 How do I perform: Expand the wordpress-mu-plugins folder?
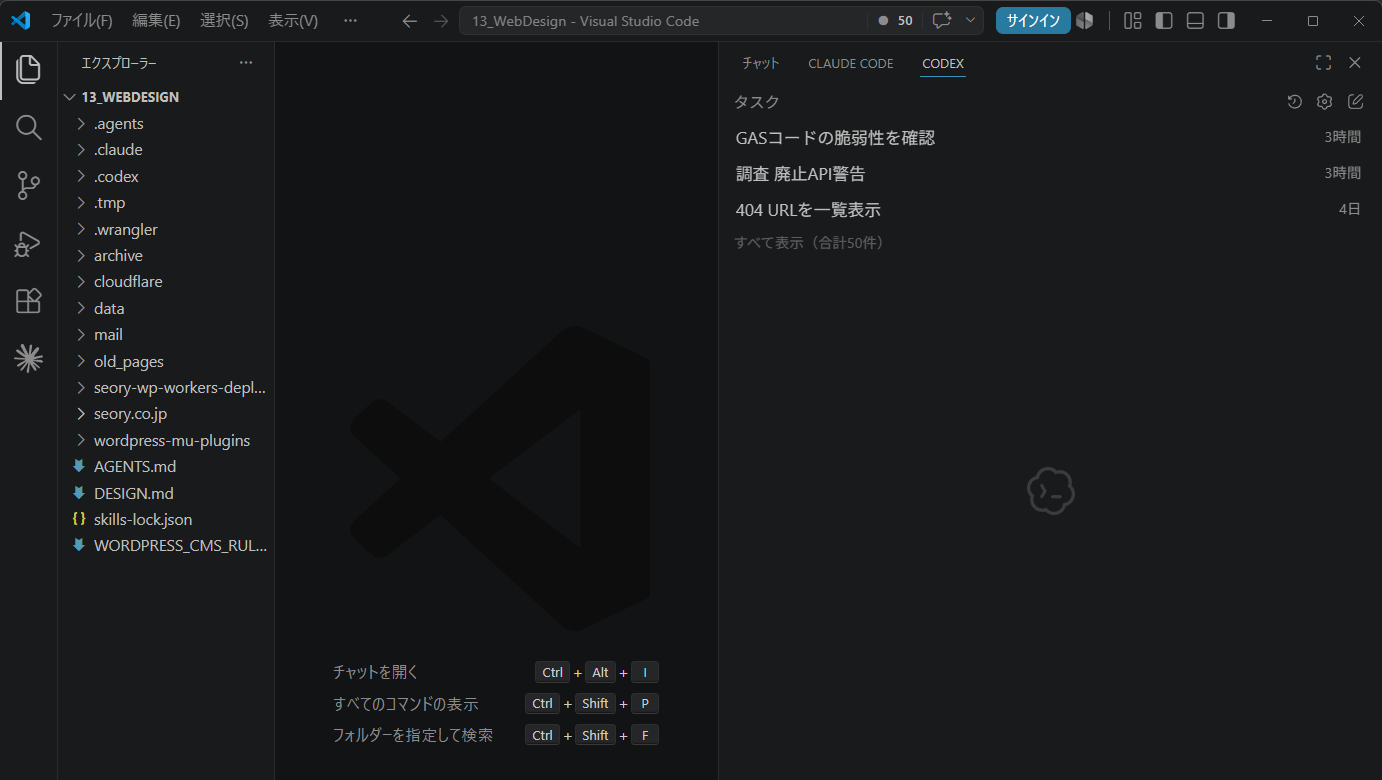(166, 440)
